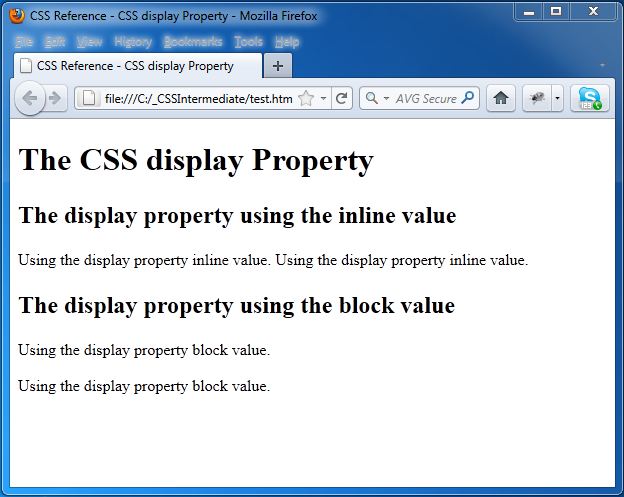
Task: Maximize the Firefox window
Action: coord(556,12)
